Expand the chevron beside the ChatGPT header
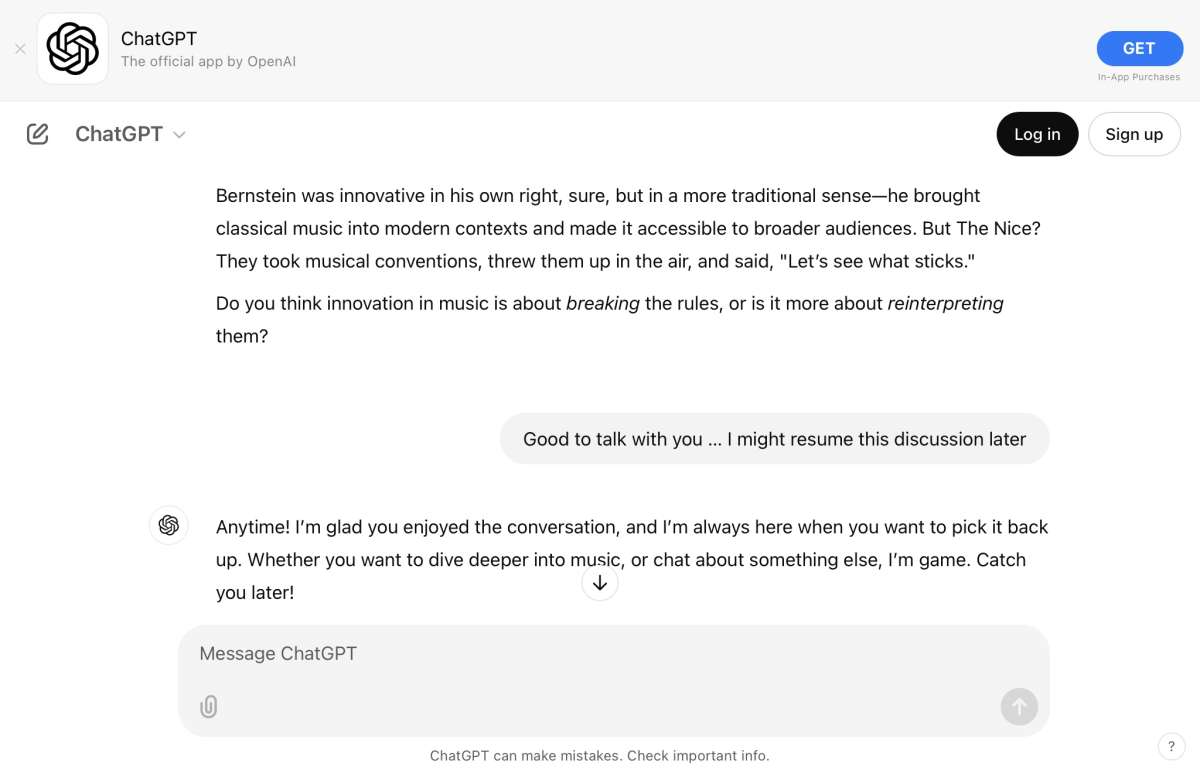 [180, 135]
